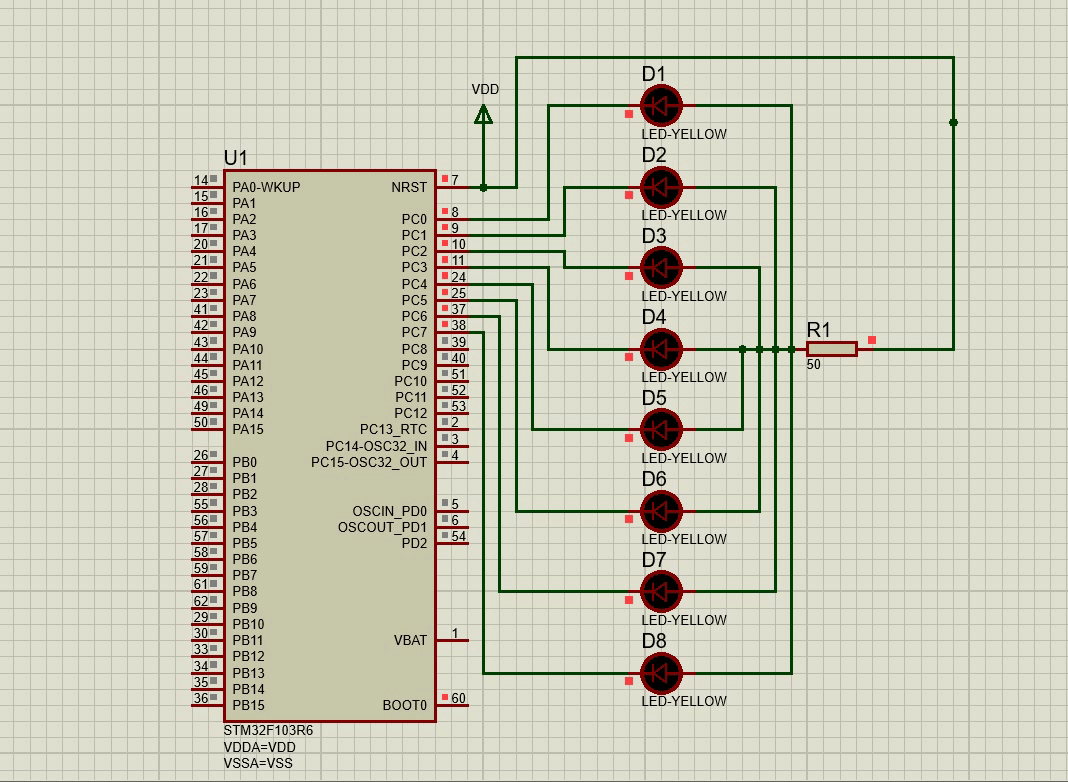Select the D8 LED symbol
This screenshot has height=782, width=1068.
coord(661,672)
